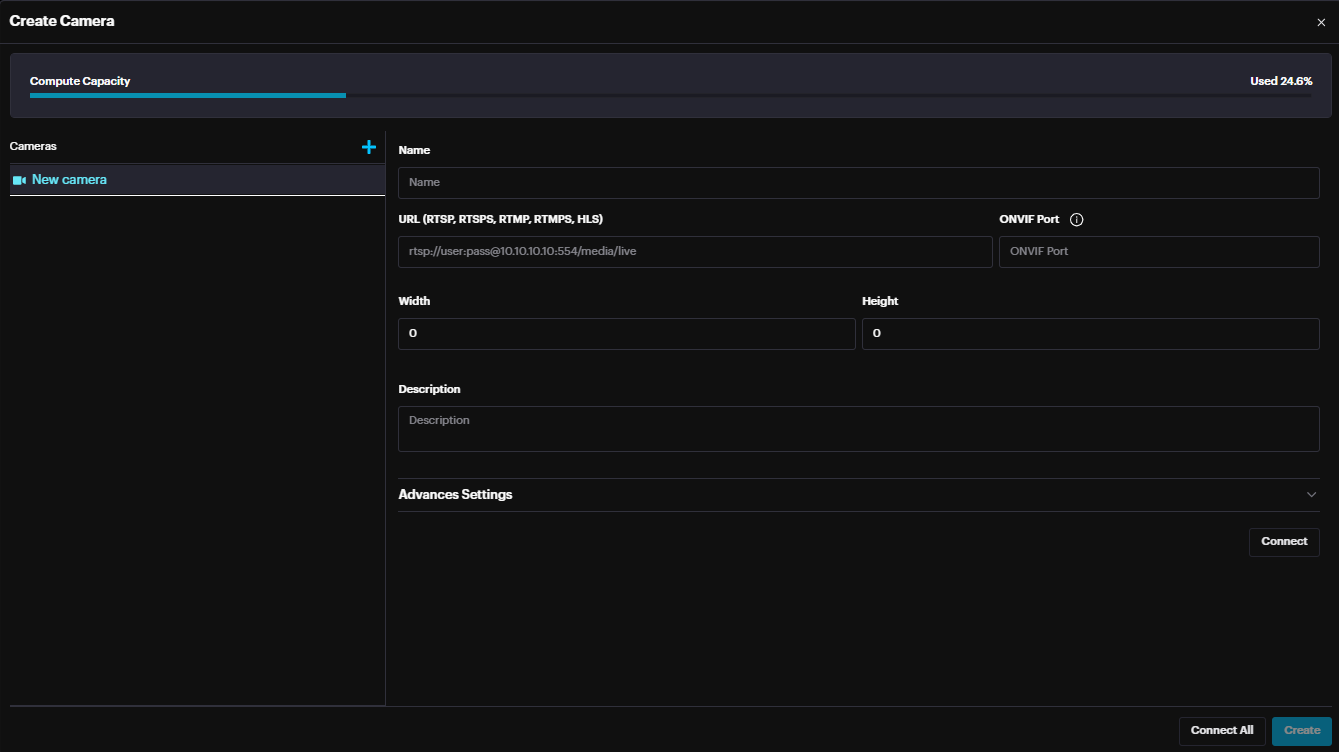Screen dimensions: 1339x752
Task: Click the Width value field
Action: click(626, 334)
